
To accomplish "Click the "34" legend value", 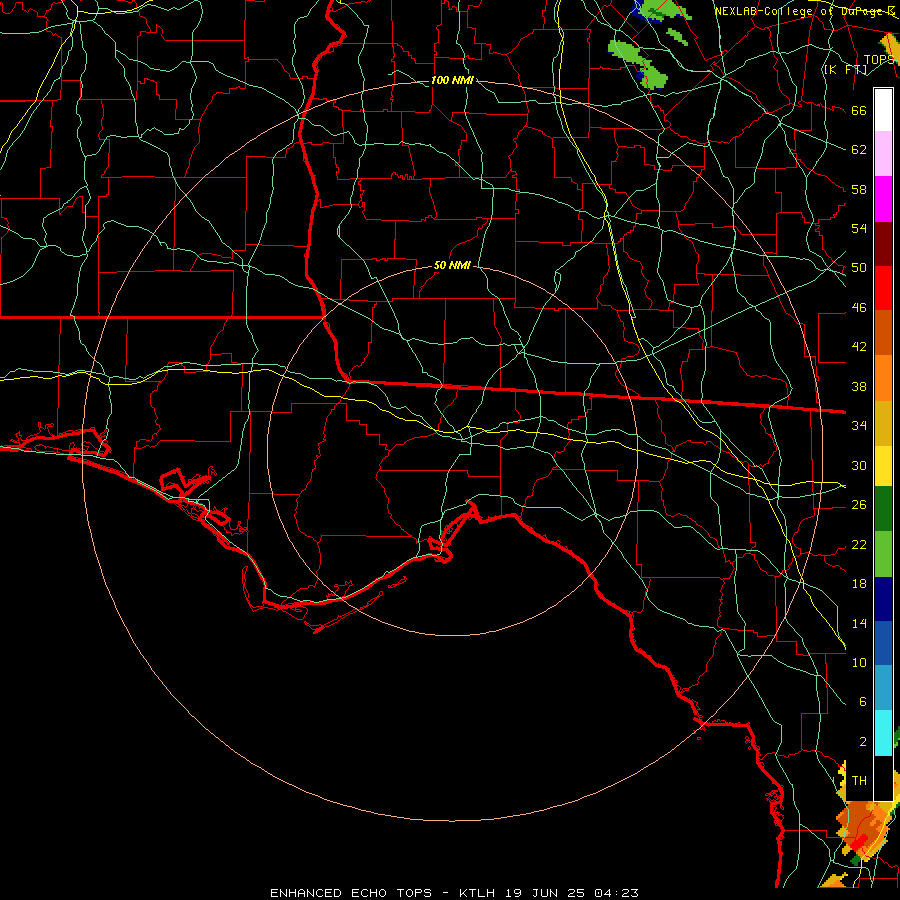I will click(x=859, y=426).
